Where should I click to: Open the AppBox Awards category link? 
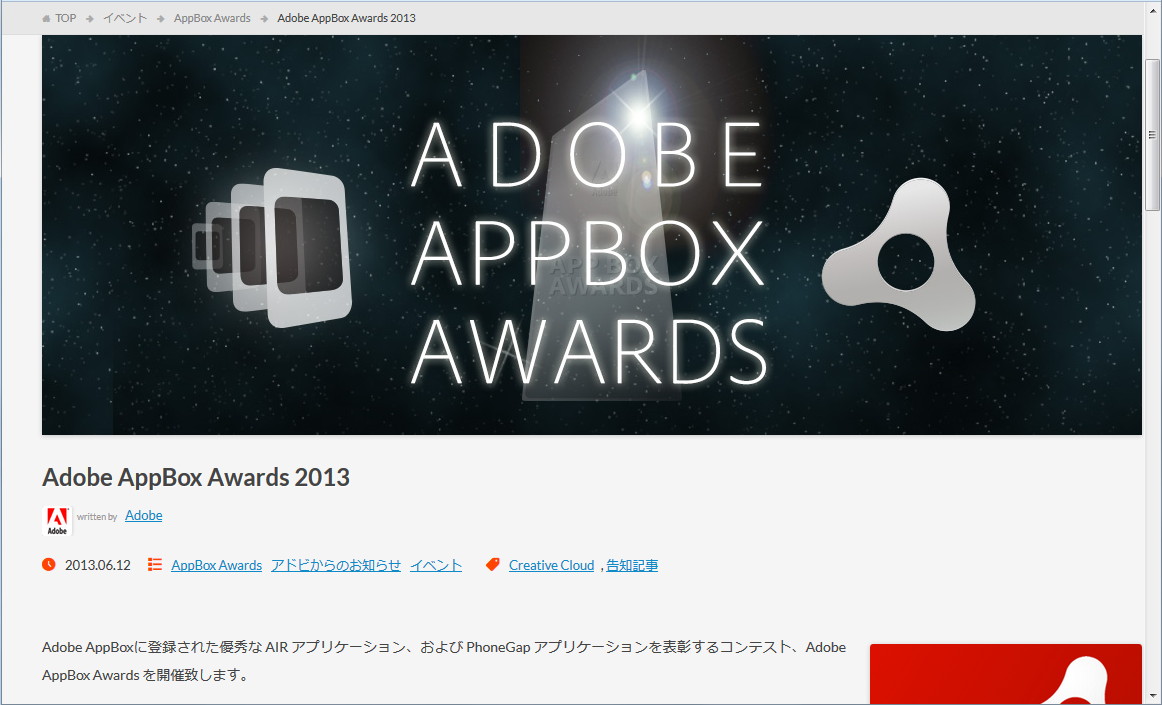(216, 564)
